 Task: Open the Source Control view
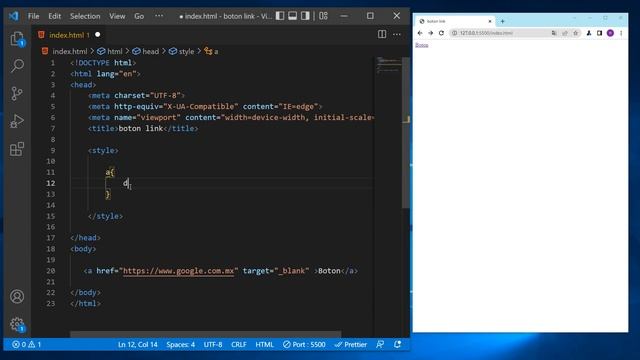[x=17, y=93]
